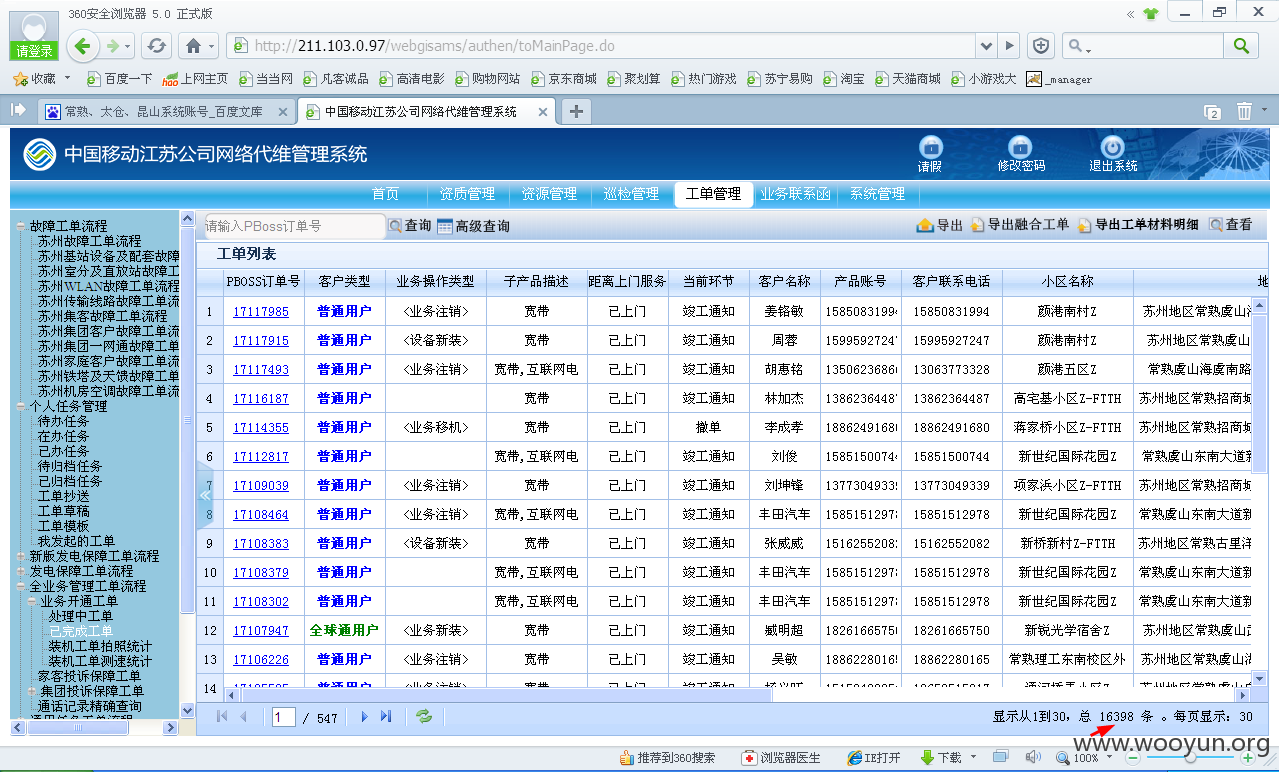Go to browser home page icon
The width and height of the screenshot is (1279, 772).
click(193, 46)
